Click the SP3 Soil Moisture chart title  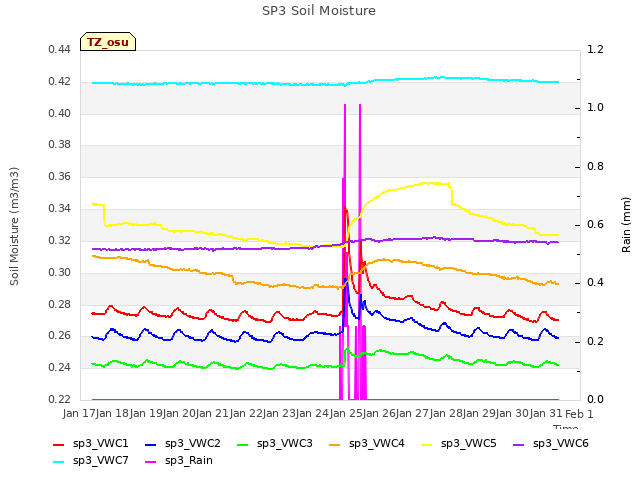tap(319, 11)
